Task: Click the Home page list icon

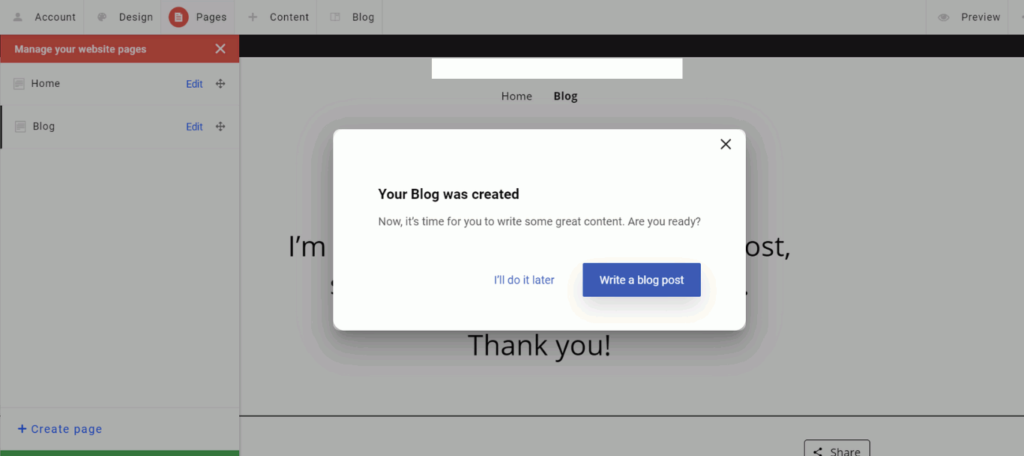Action: 19,84
